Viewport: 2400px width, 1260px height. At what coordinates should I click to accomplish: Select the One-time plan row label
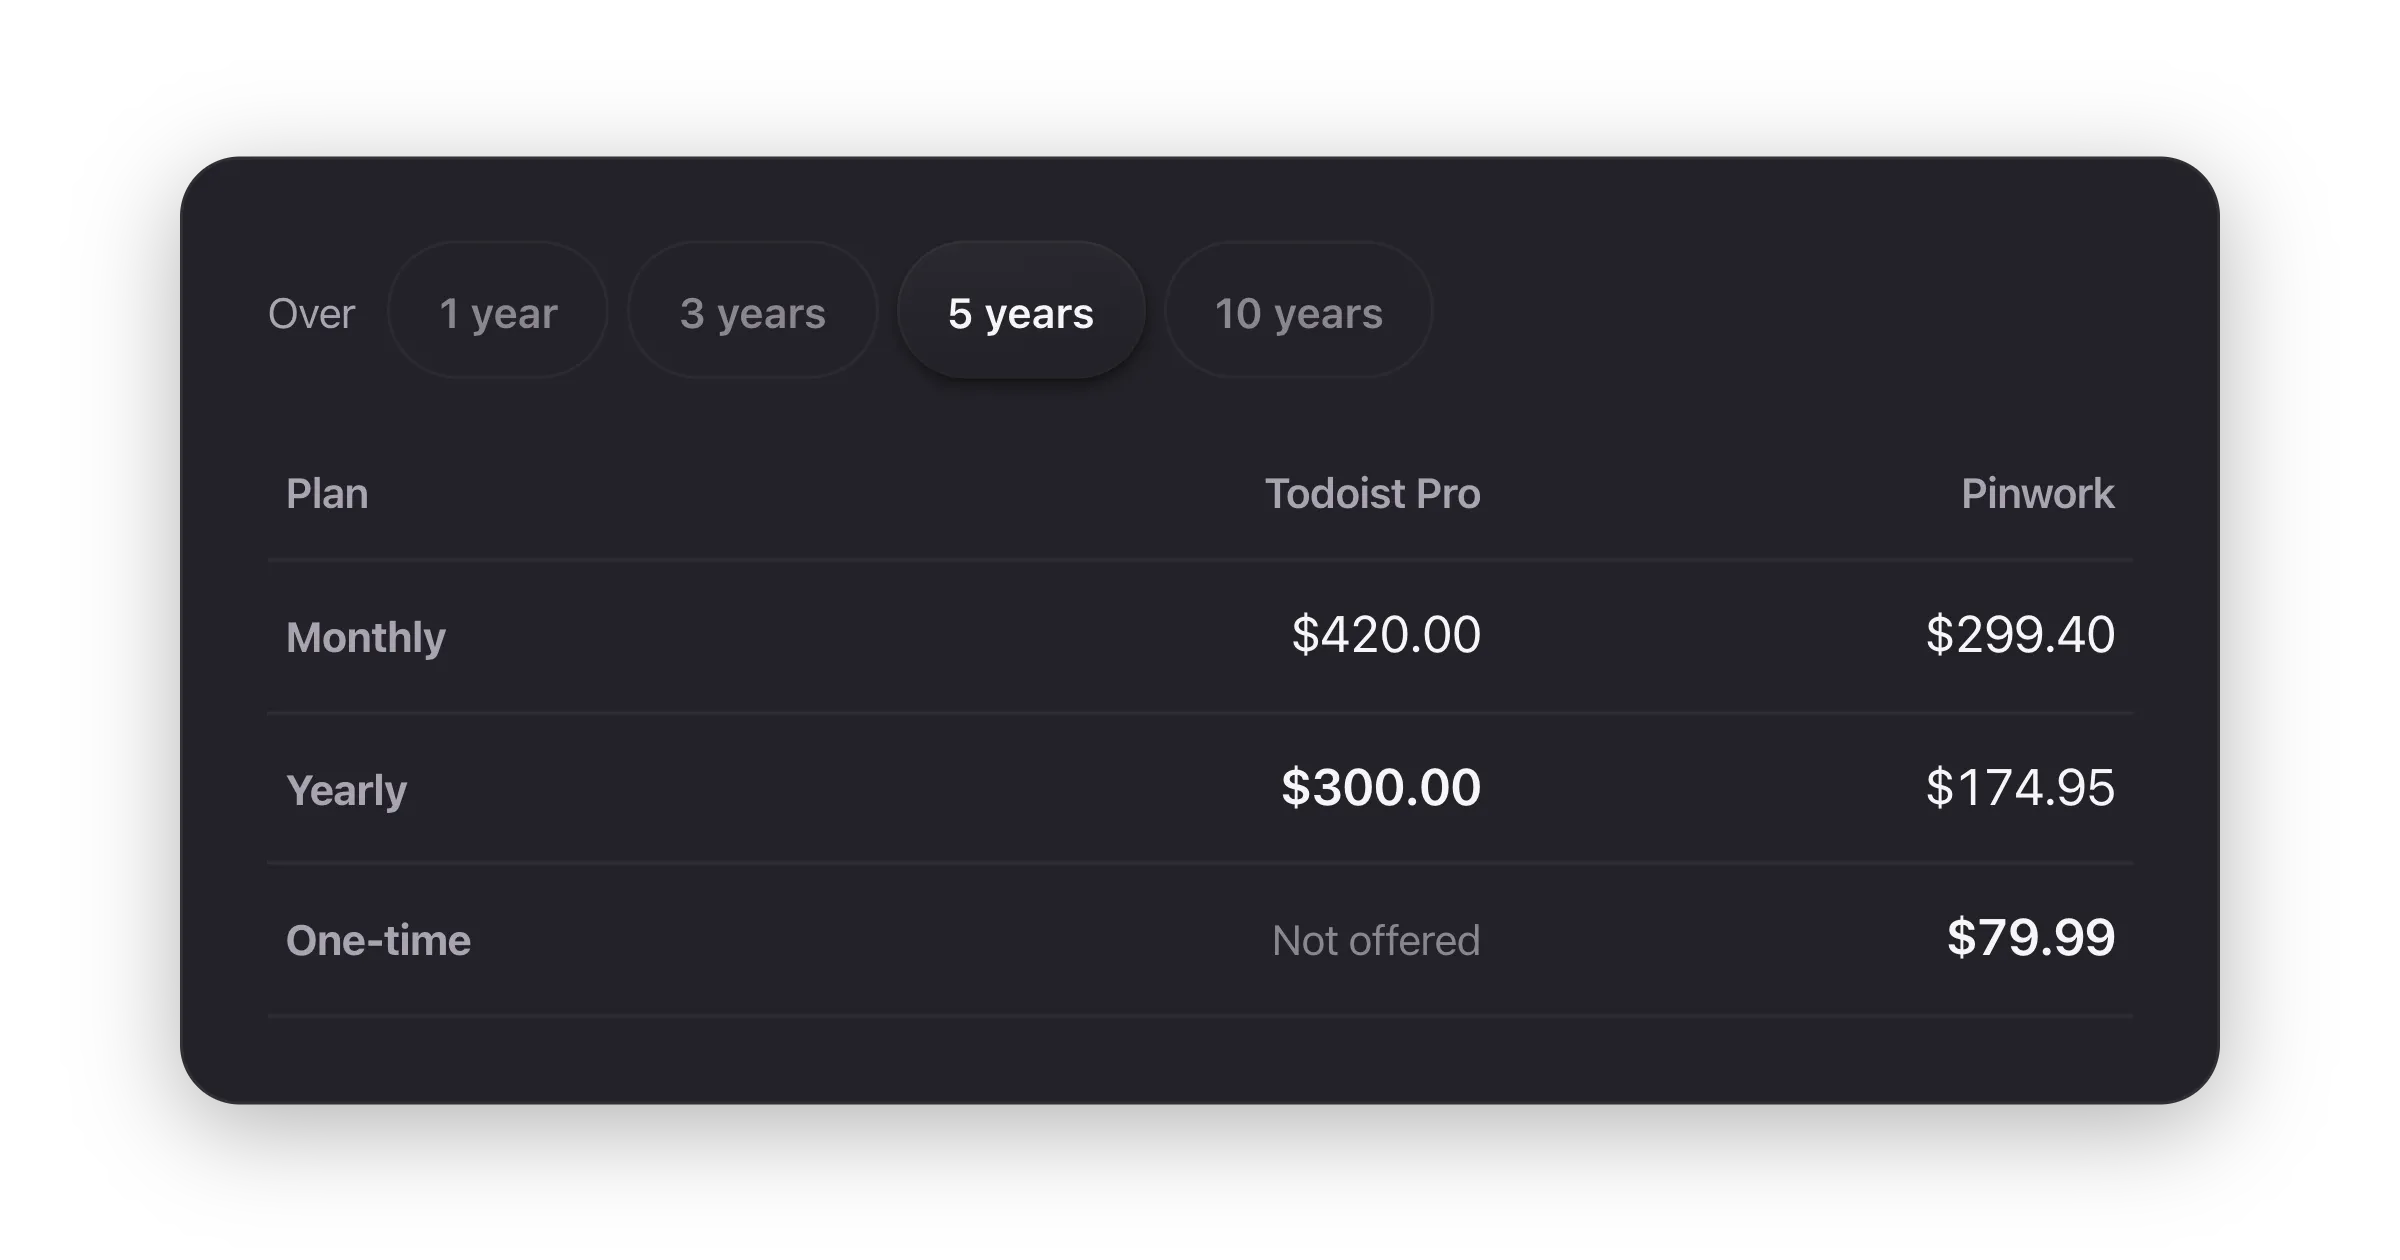(378, 940)
